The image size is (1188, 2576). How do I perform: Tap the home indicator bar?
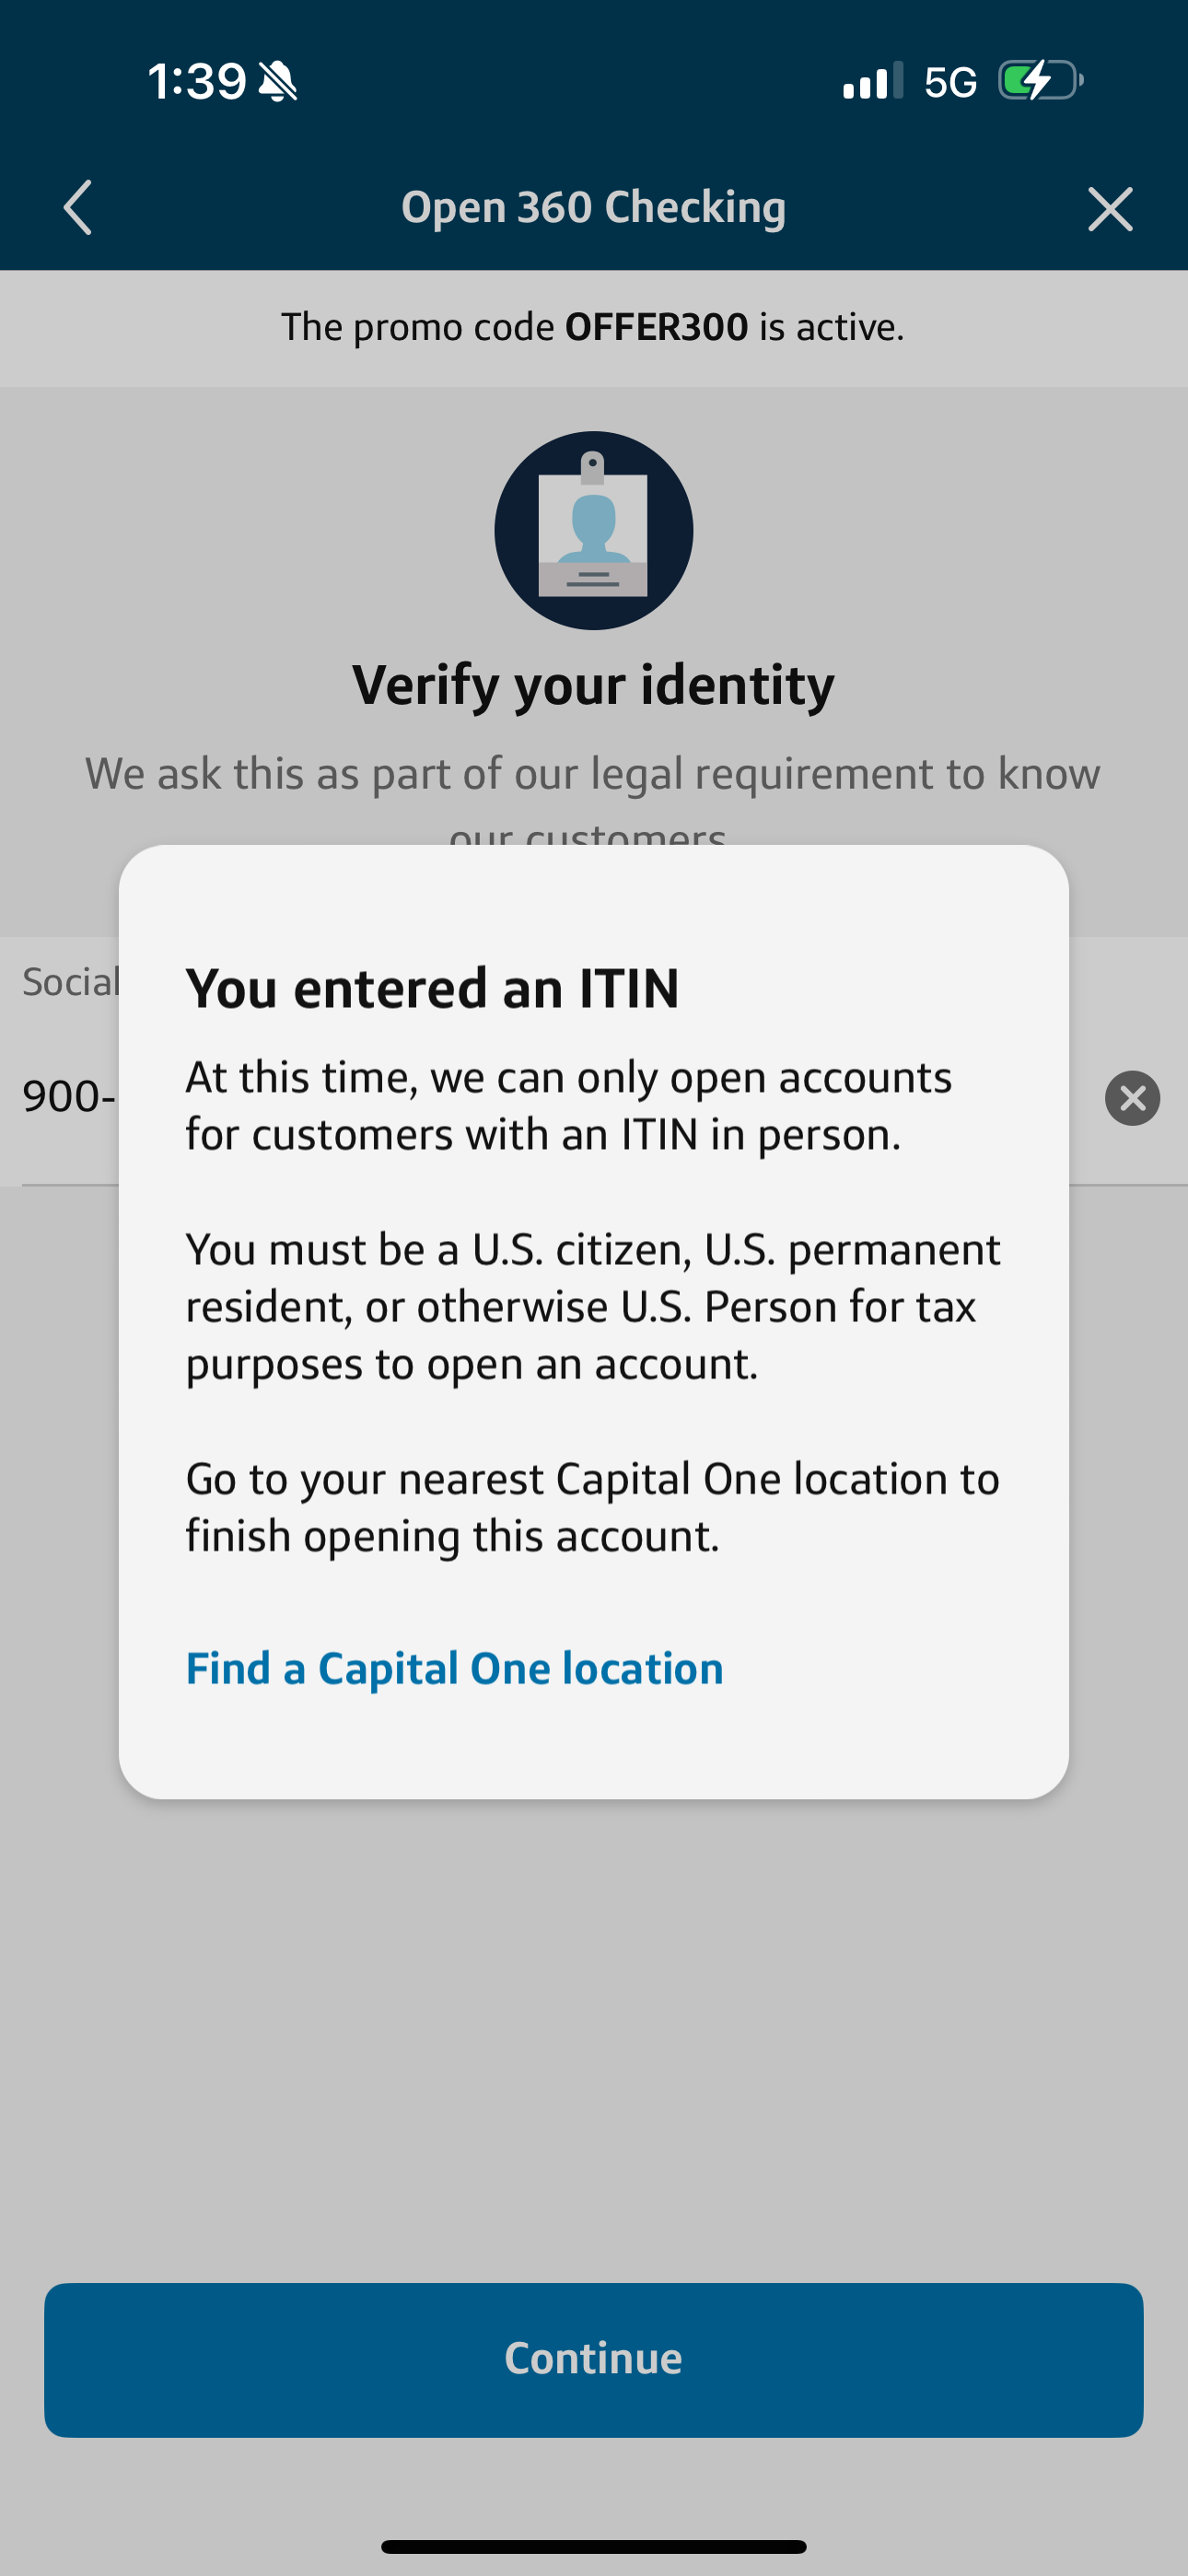pyautogui.click(x=594, y=2546)
